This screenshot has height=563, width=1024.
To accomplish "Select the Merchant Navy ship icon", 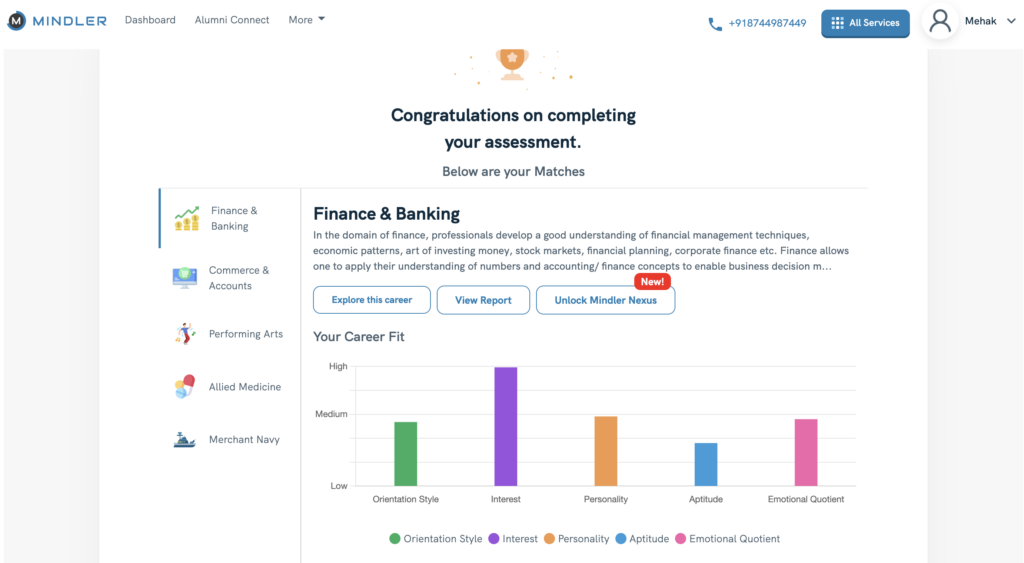I will tap(185, 440).
